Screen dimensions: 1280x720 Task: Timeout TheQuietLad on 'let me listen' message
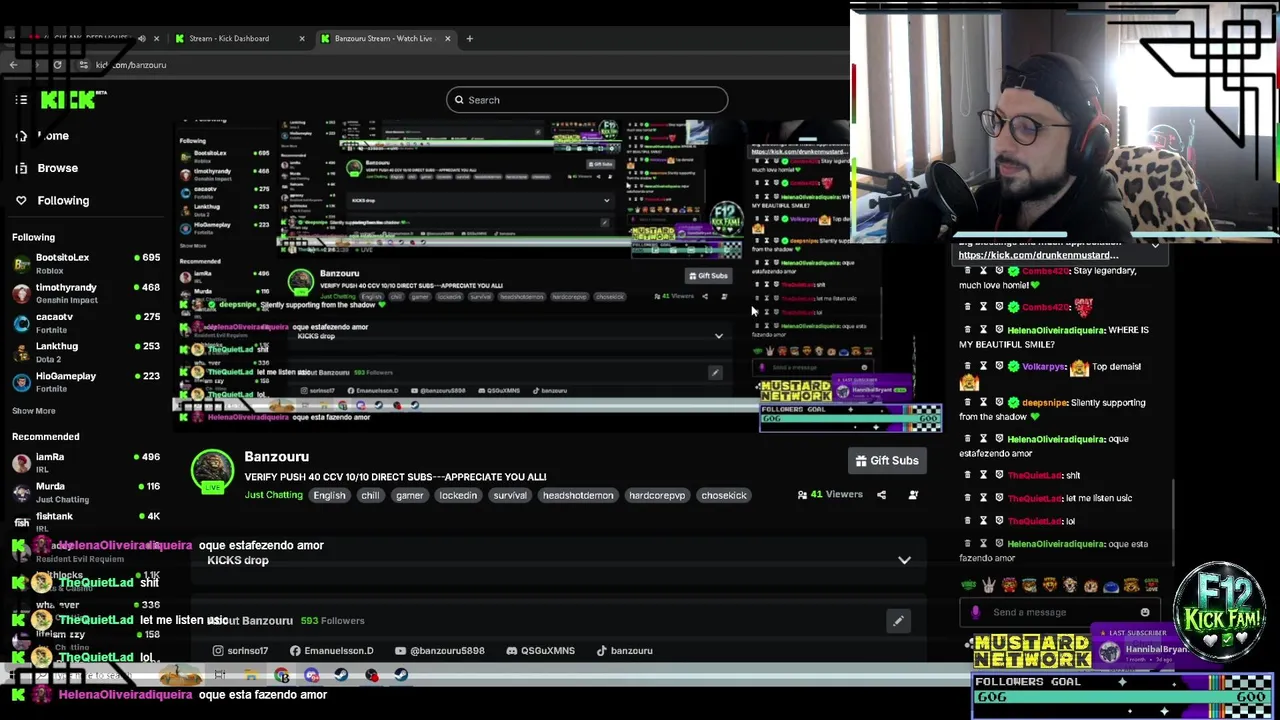click(983, 498)
